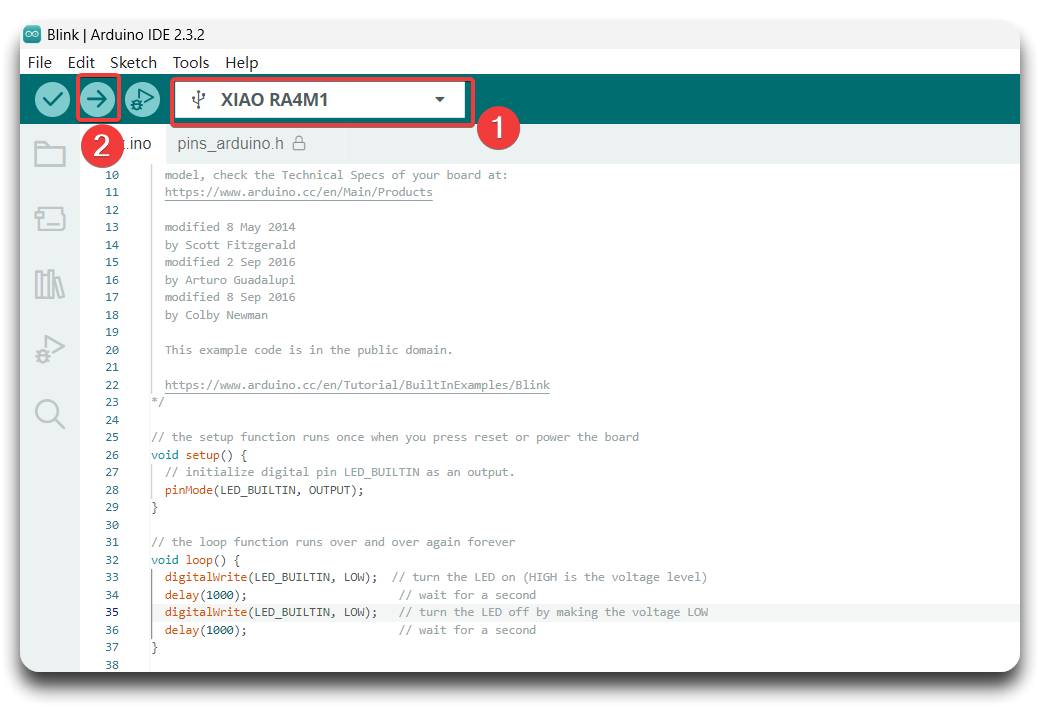
Task: Open the Debug panel sidebar icon
Action: point(50,349)
